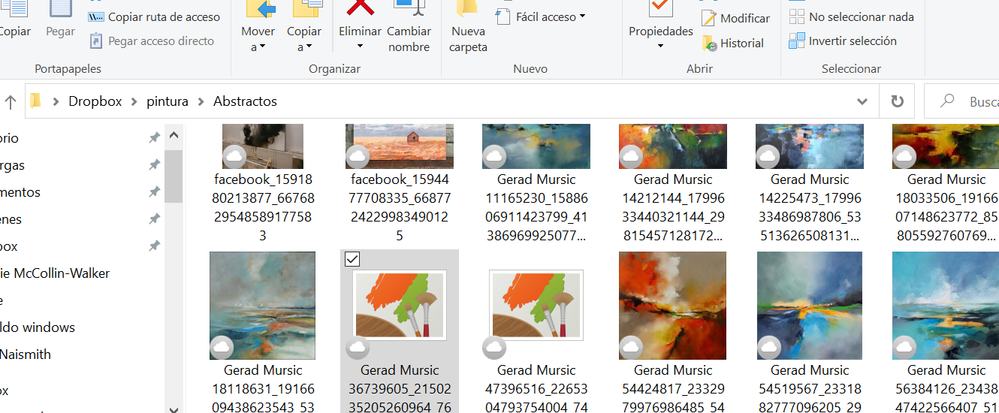Create folder with Nueva carpeta icon

coord(468,12)
